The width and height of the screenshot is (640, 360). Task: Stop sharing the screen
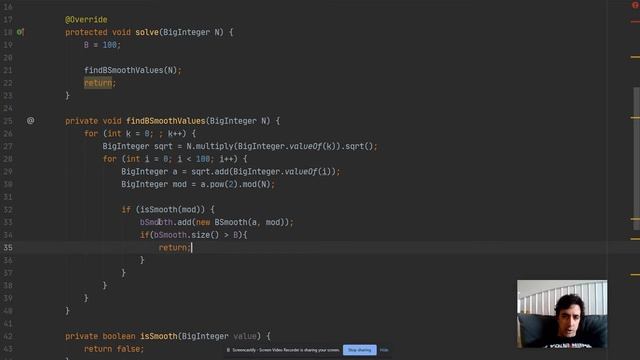[x=360, y=350]
